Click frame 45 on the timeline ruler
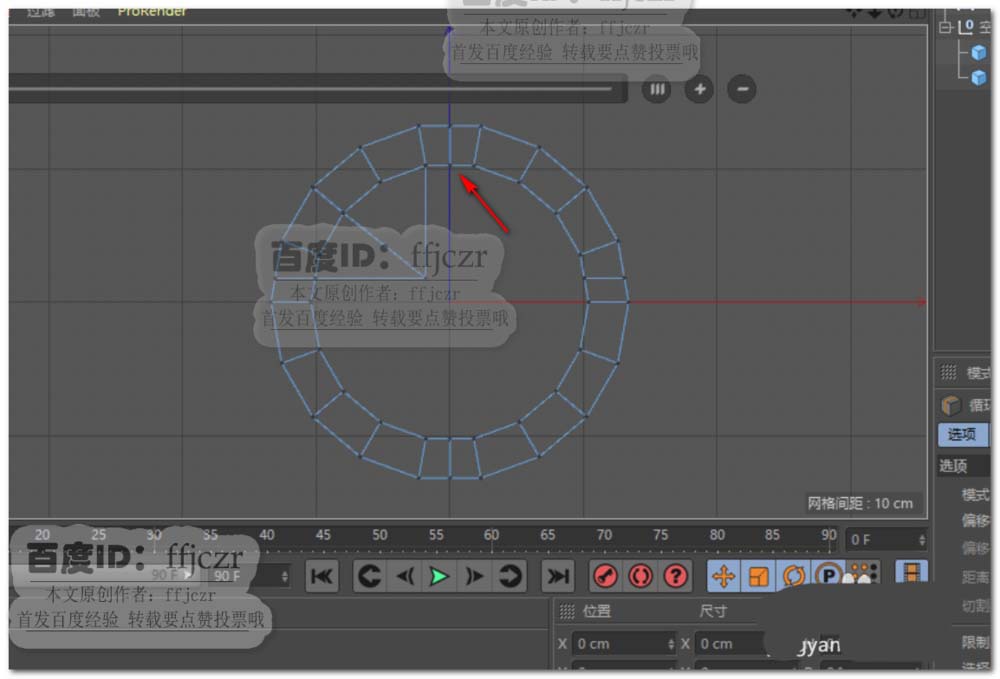This screenshot has width=1000, height=679. point(323,535)
